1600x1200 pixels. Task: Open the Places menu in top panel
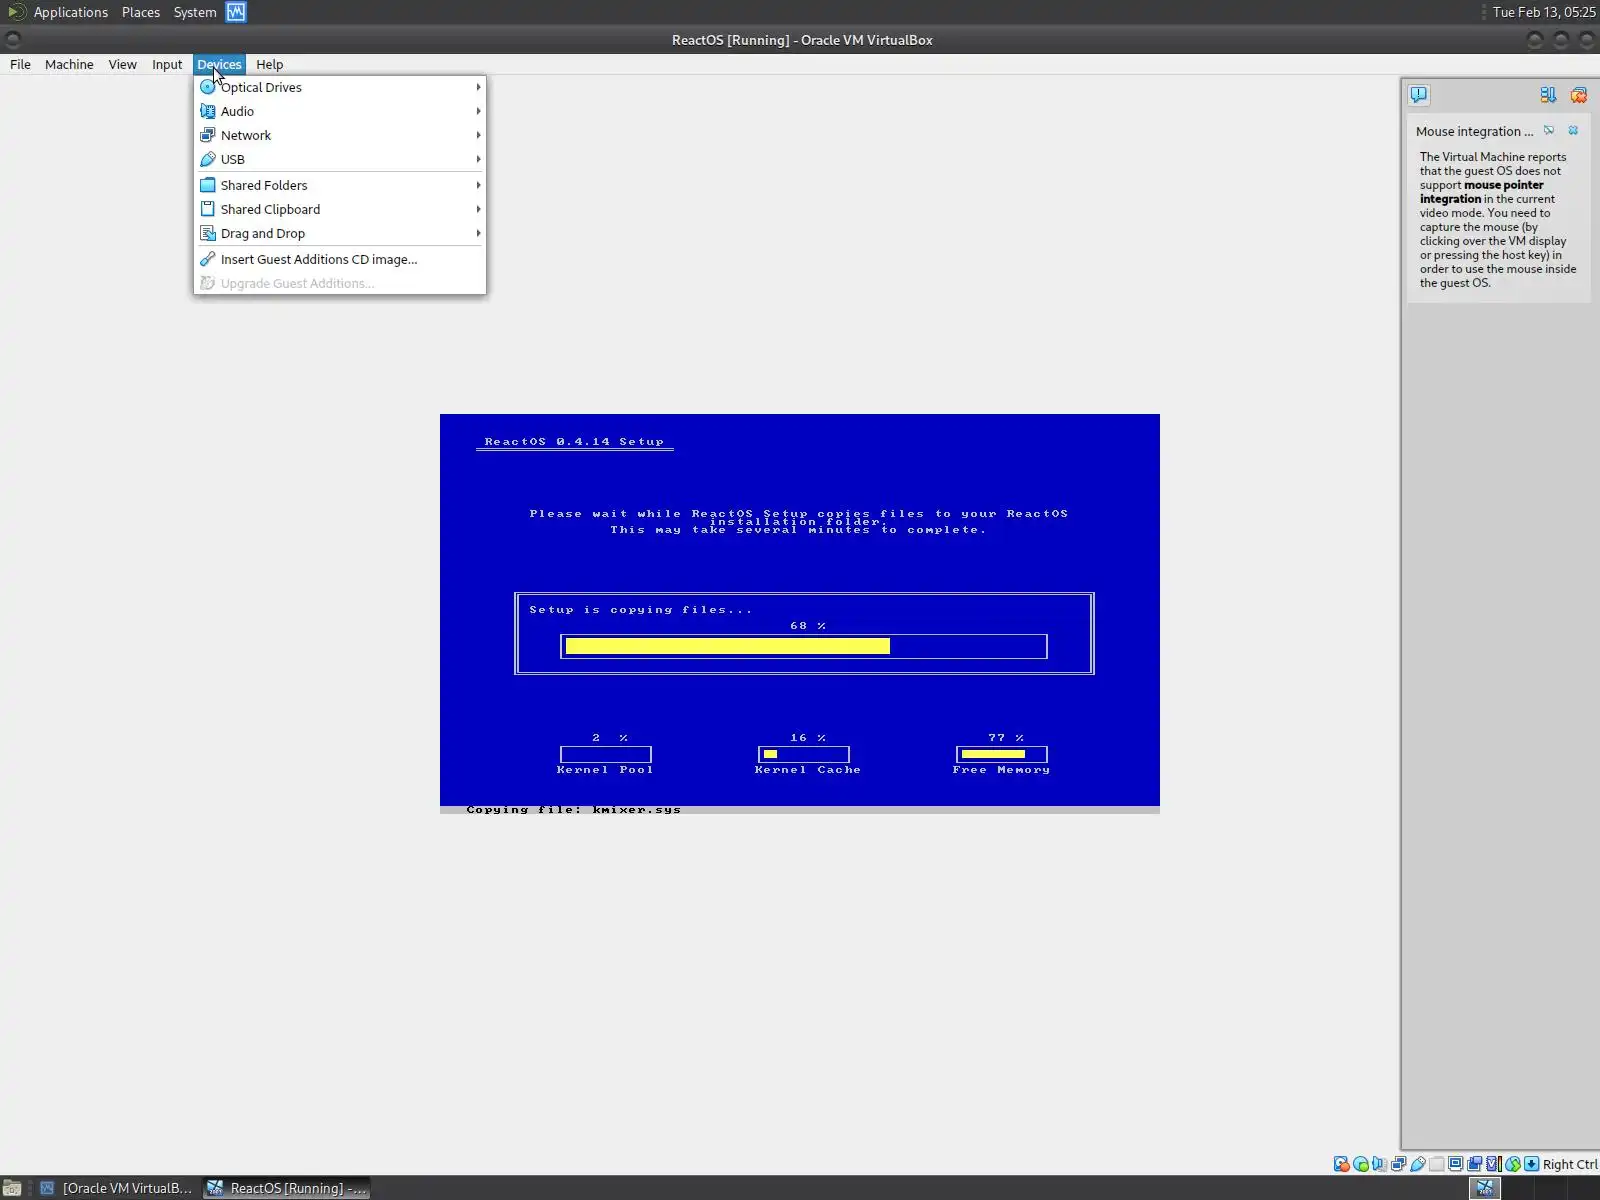click(x=141, y=12)
